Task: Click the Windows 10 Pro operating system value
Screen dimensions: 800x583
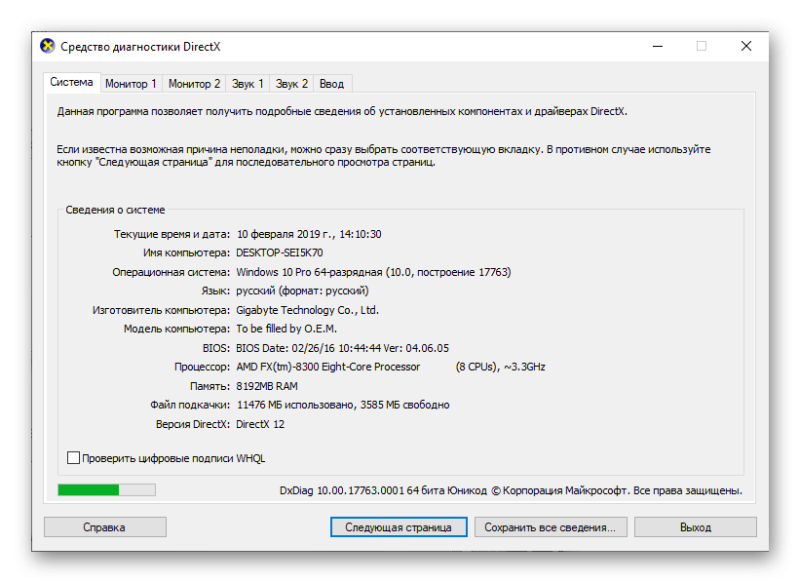Action: point(373,272)
